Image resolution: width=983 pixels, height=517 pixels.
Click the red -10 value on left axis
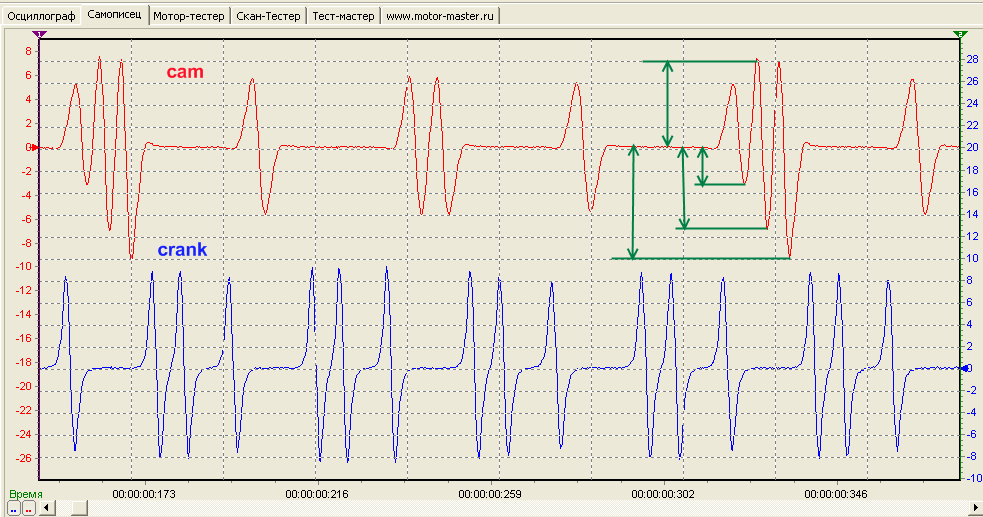point(23,266)
